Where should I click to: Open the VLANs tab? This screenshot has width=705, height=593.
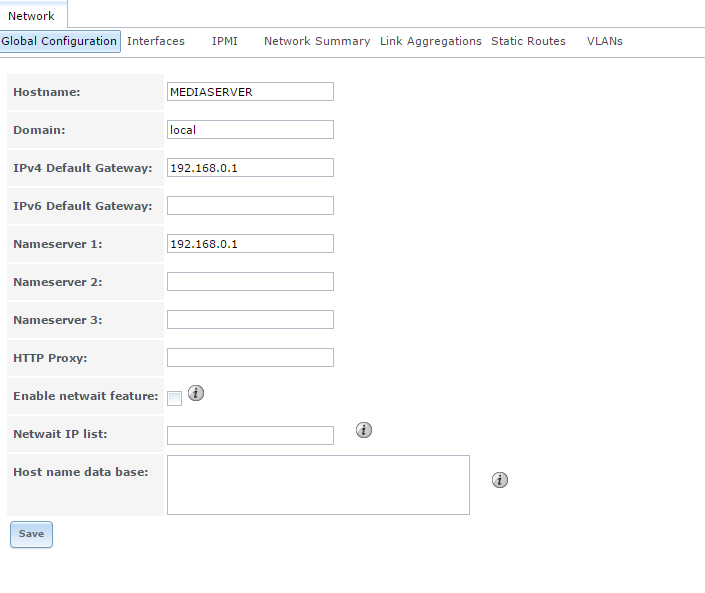(x=605, y=41)
